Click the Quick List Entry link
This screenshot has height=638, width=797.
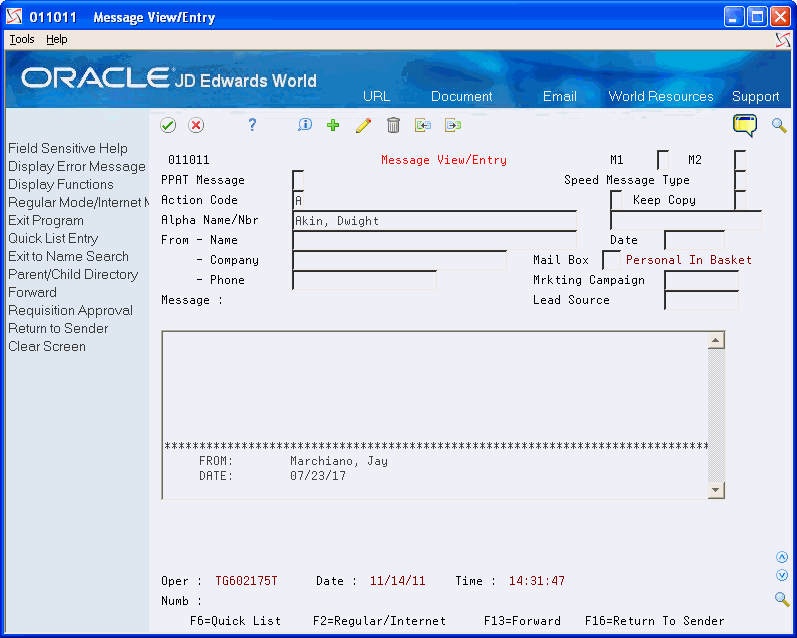[x=53, y=238]
